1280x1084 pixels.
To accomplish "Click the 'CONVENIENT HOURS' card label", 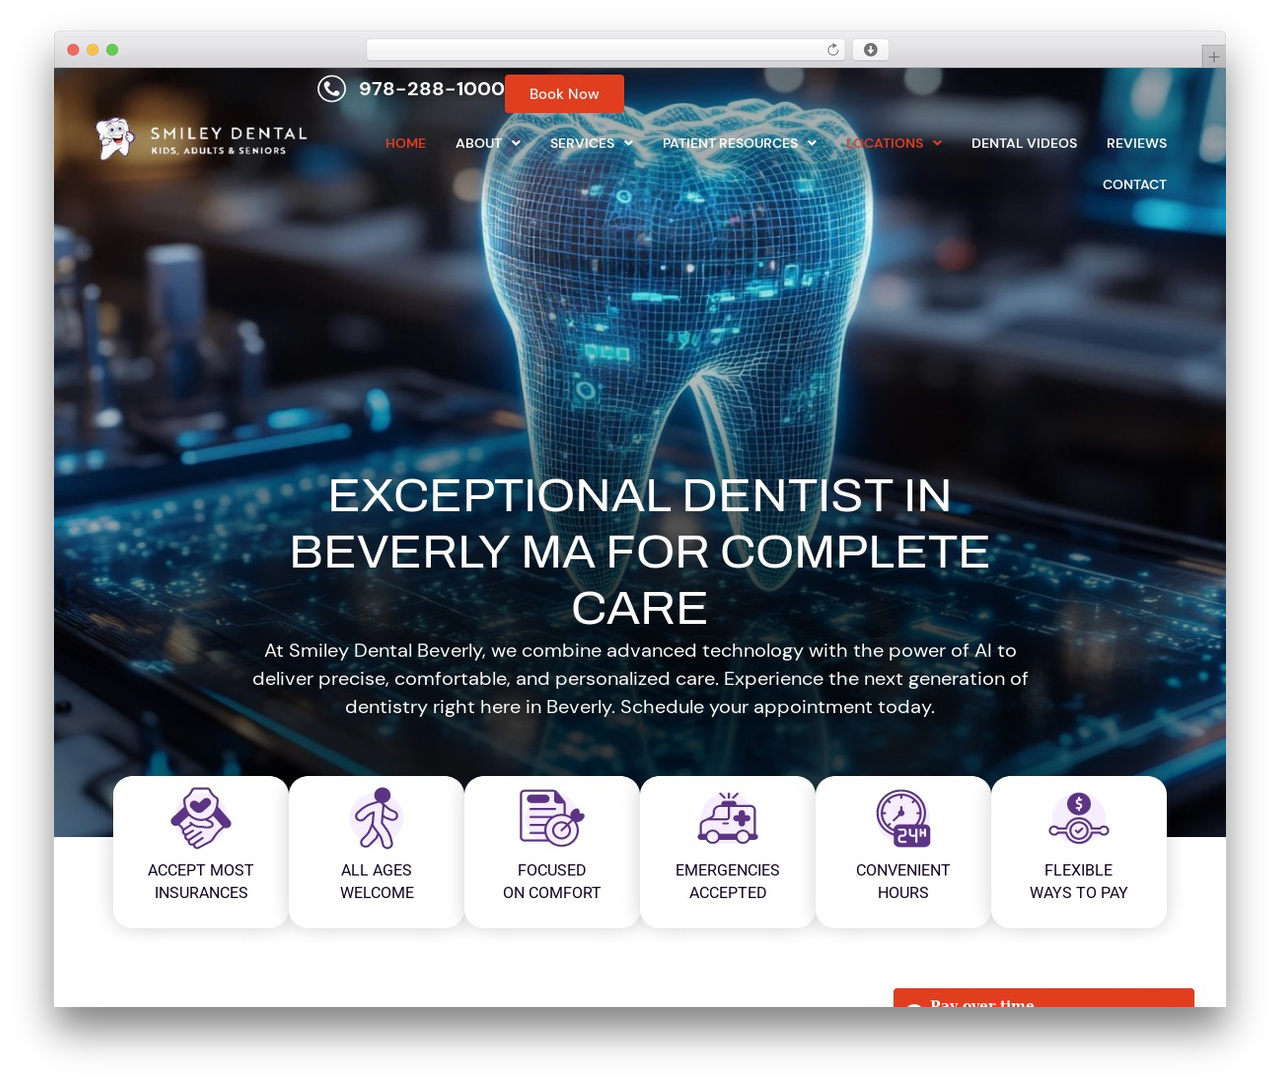I will pyautogui.click(x=903, y=881).
